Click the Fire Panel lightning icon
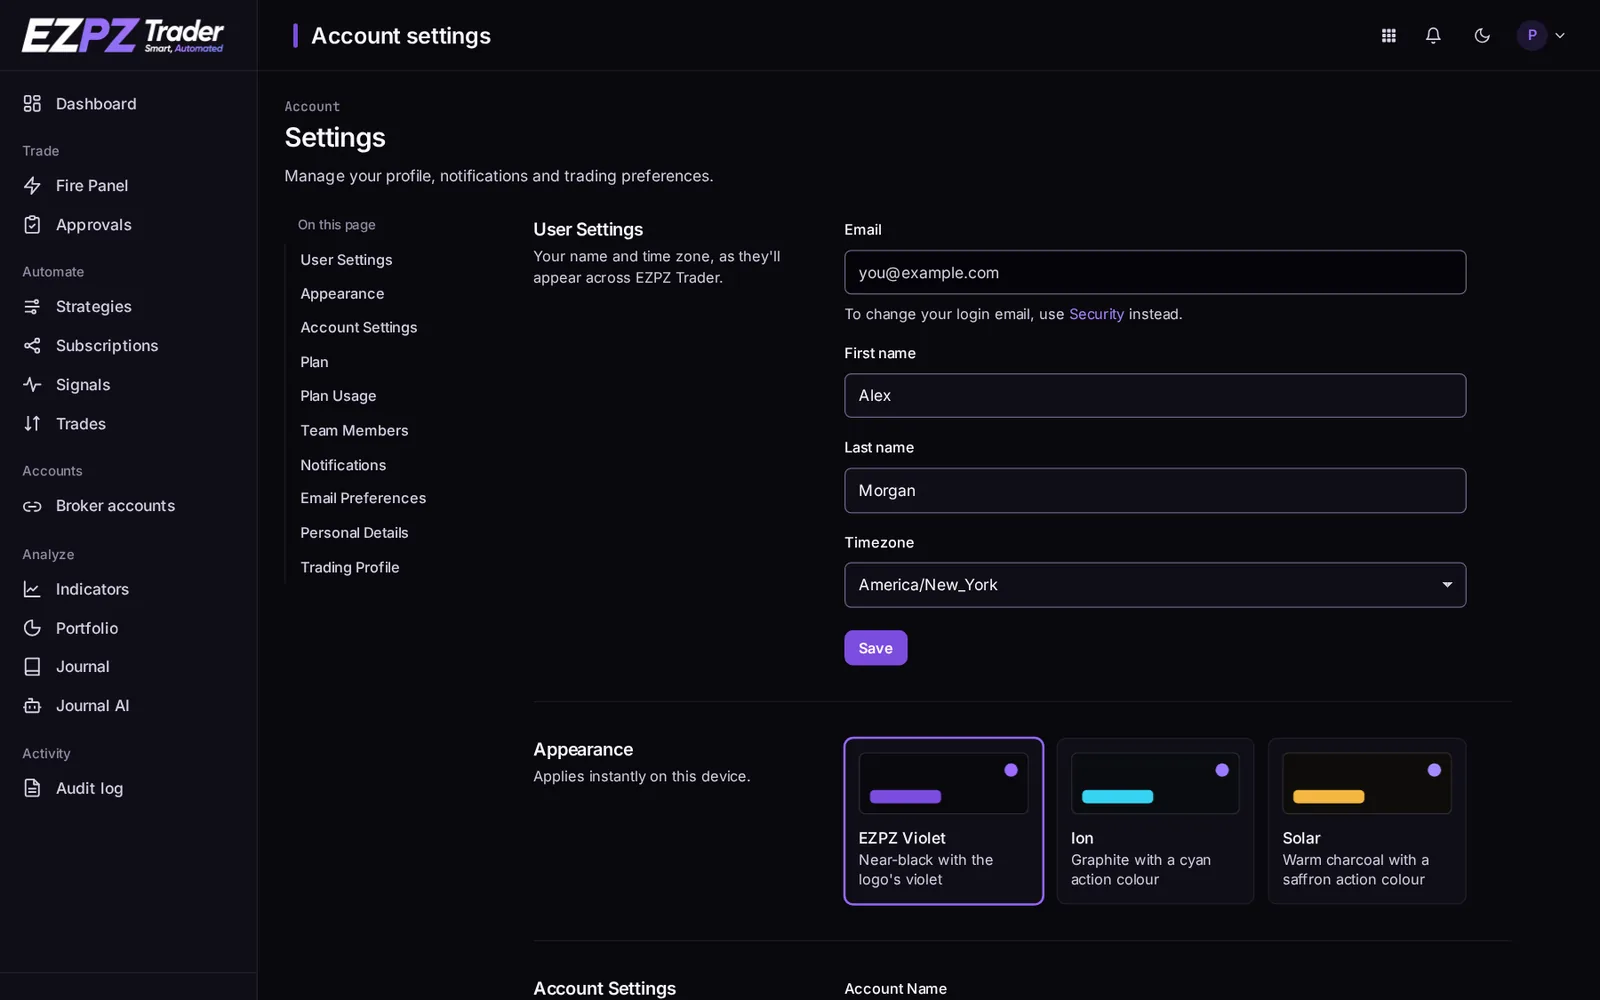 pyautogui.click(x=32, y=186)
